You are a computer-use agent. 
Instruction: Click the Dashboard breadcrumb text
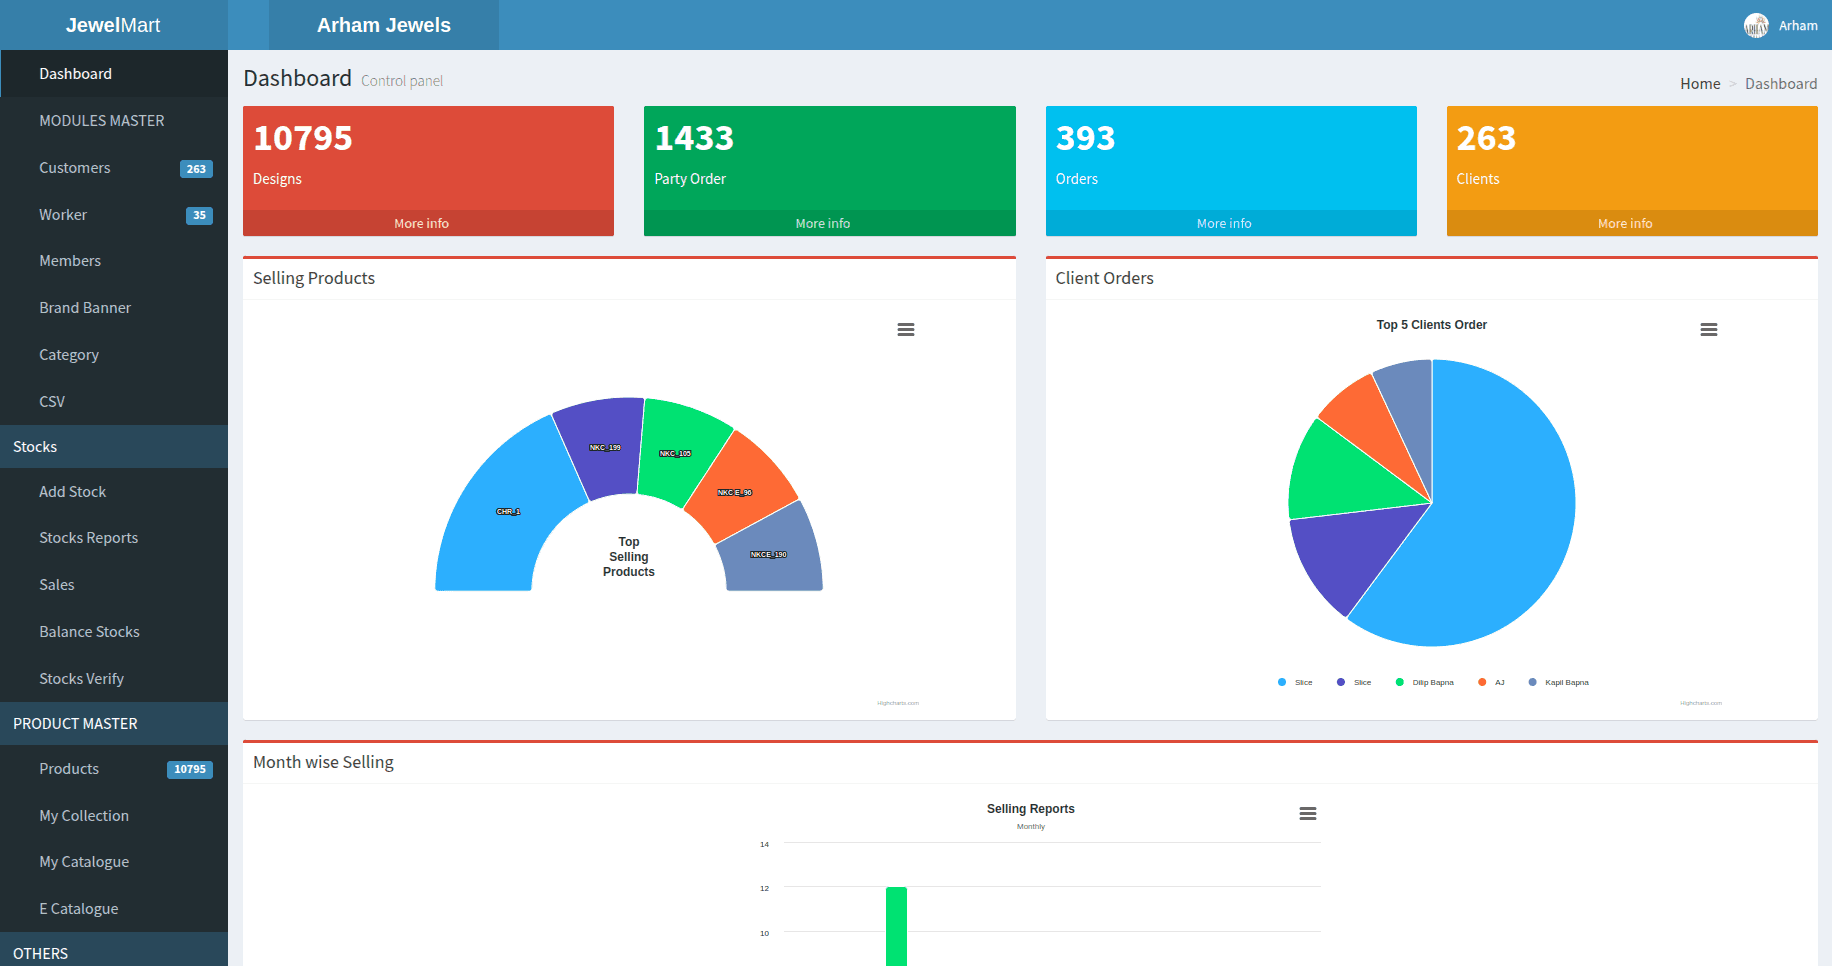1781,84
